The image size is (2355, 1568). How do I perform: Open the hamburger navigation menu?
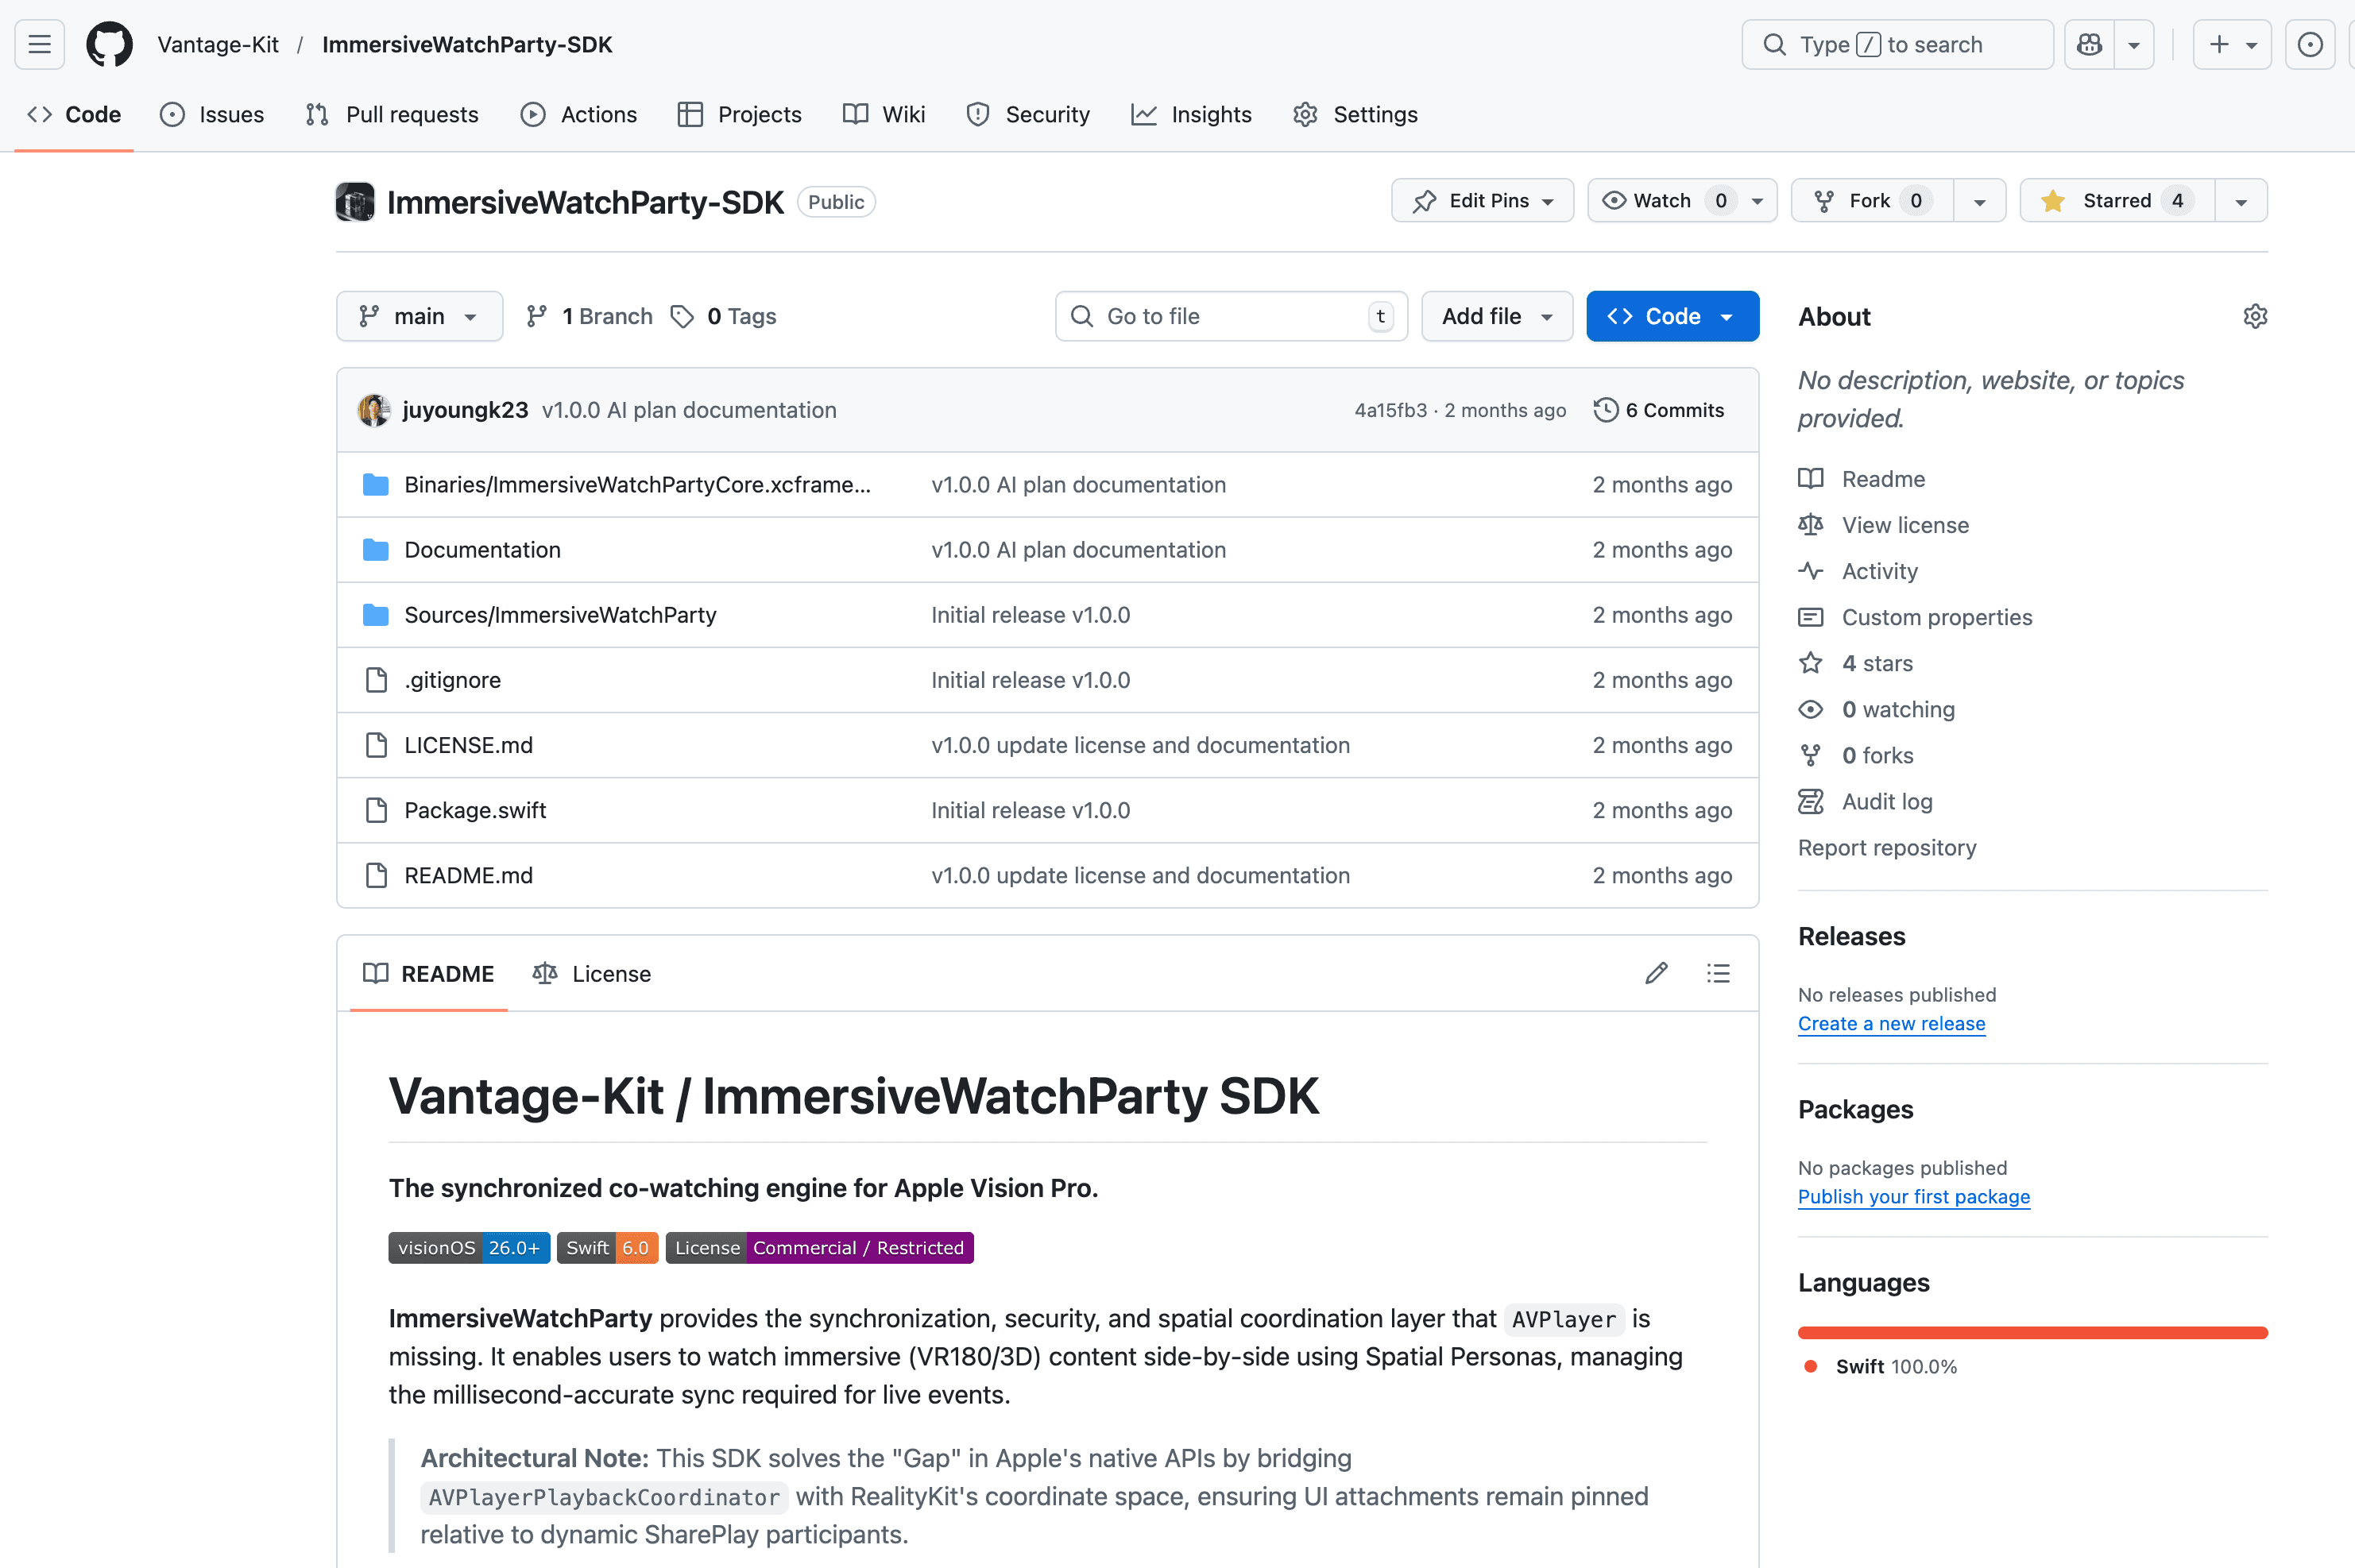click(x=40, y=44)
